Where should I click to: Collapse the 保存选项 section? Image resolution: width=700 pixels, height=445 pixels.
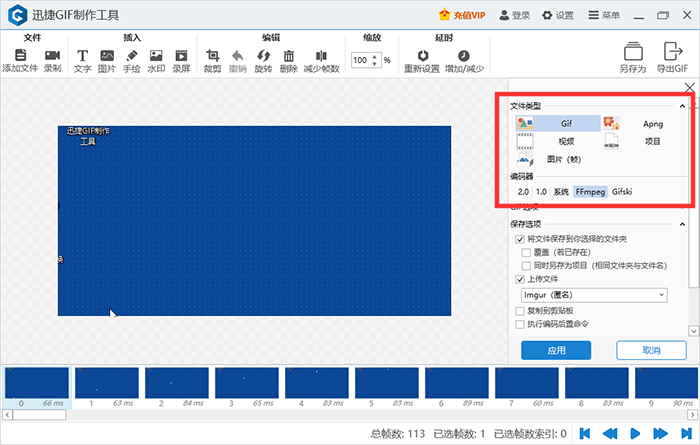[681, 224]
